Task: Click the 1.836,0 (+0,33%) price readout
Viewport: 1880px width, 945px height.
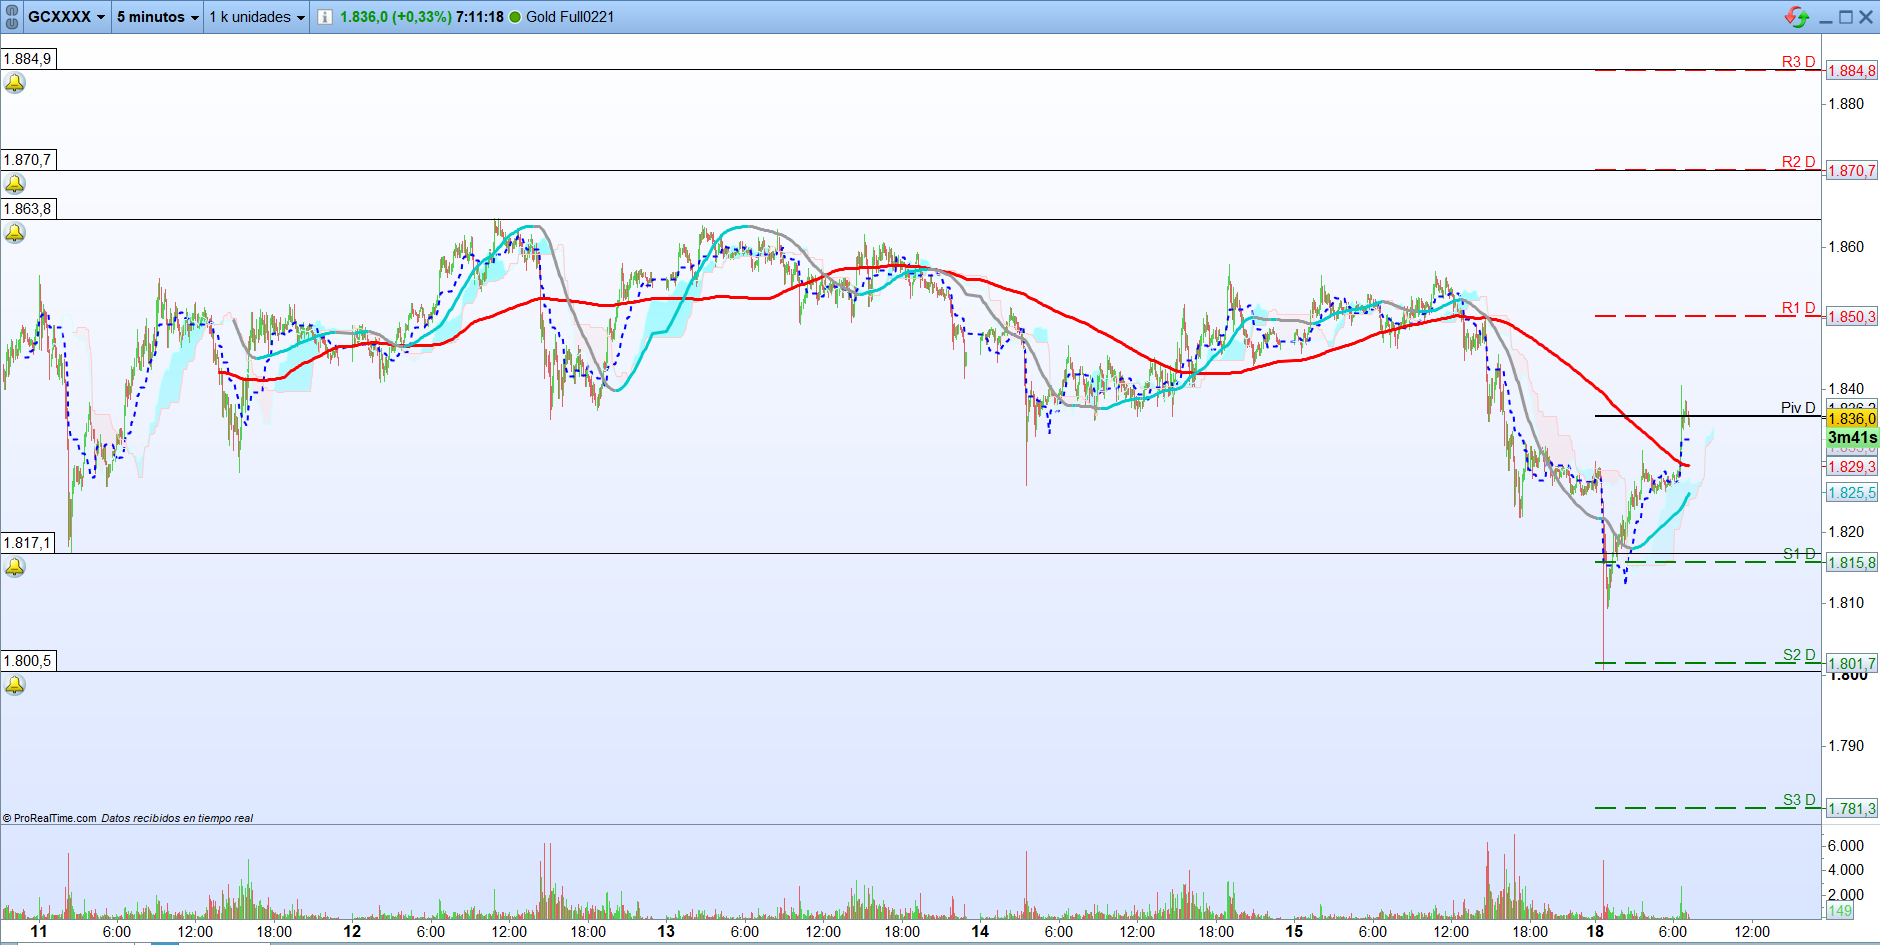Action: coord(396,17)
